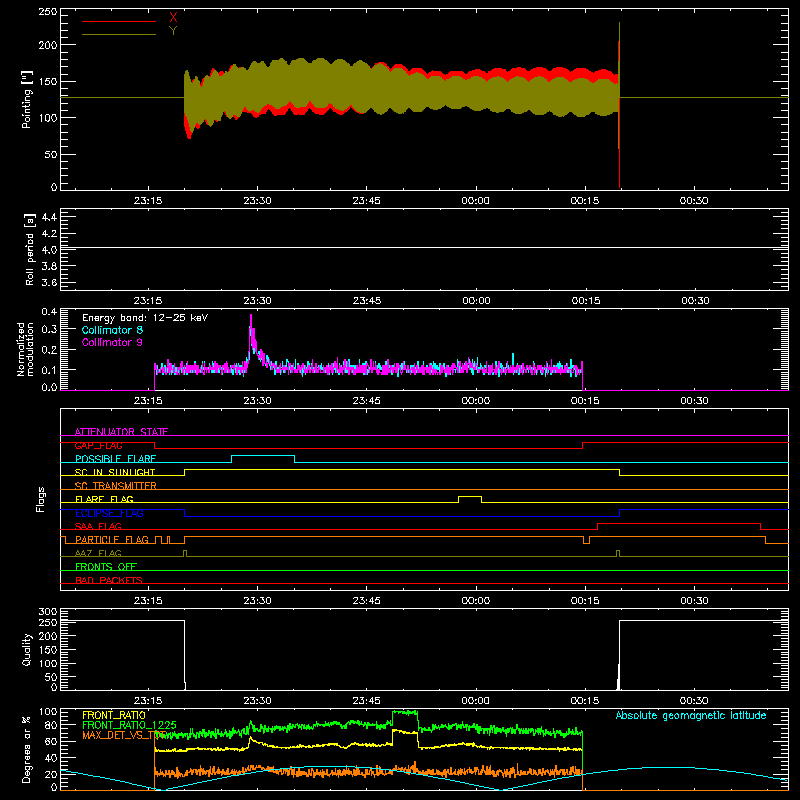
Task: Click 00:30 time label under Quality plot
Action: pyautogui.click(x=694, y=701)
